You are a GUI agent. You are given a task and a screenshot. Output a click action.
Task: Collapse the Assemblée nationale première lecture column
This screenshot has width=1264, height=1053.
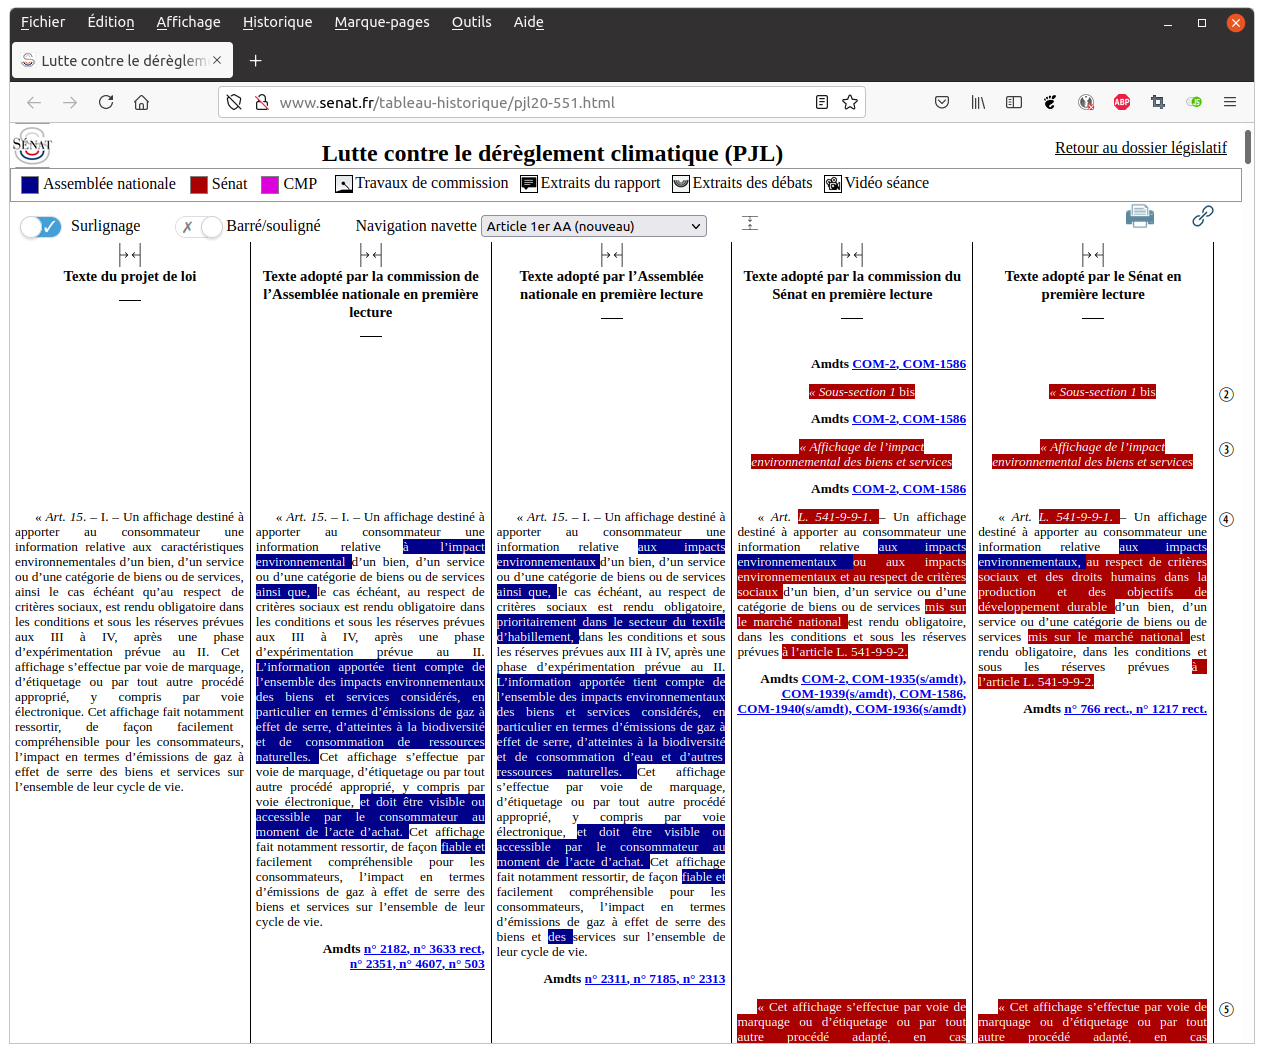tap(612, 255)
